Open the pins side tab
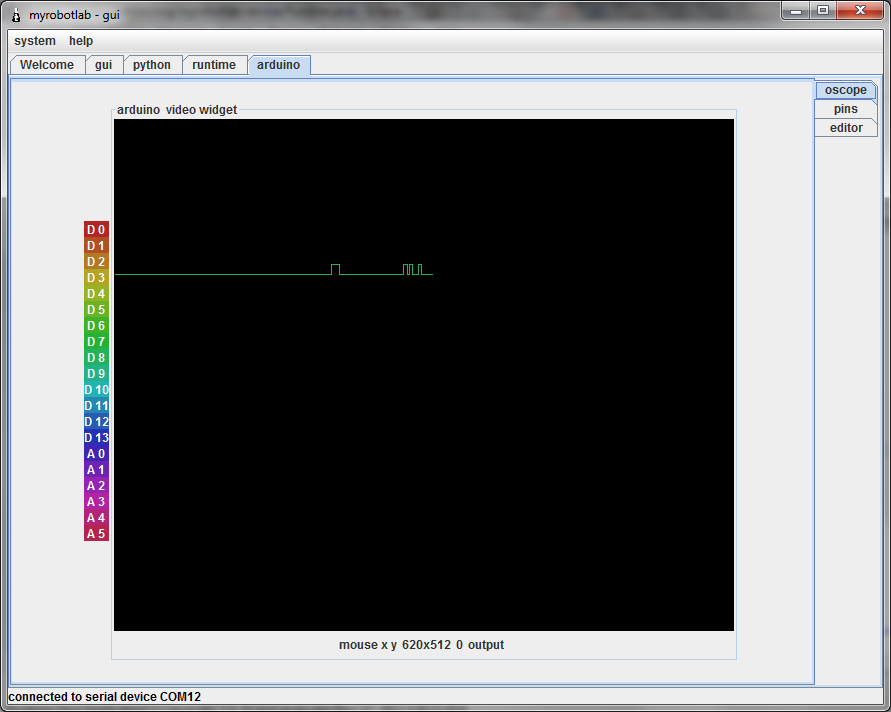Screen dimensions: 891x712 point(846,109)
